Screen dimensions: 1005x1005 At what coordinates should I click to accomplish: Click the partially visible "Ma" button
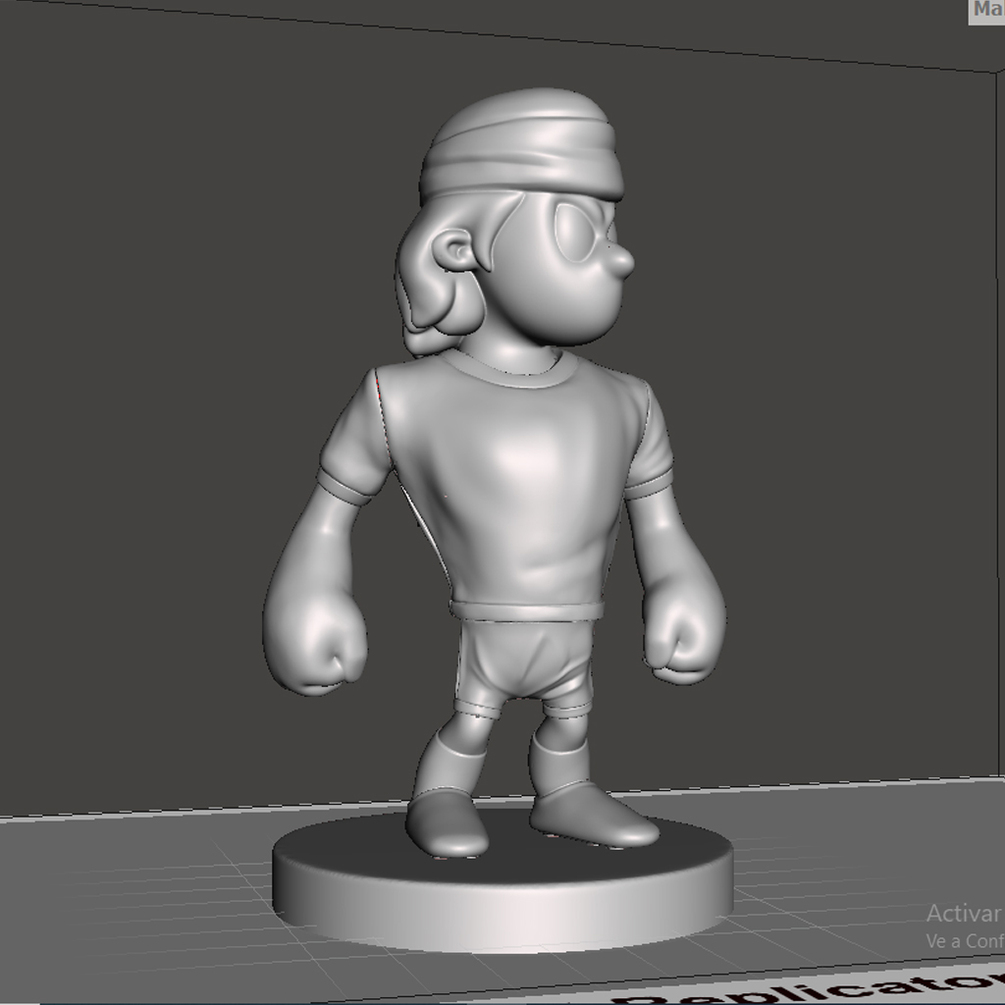pyautogui.click(x=987, y=11)
